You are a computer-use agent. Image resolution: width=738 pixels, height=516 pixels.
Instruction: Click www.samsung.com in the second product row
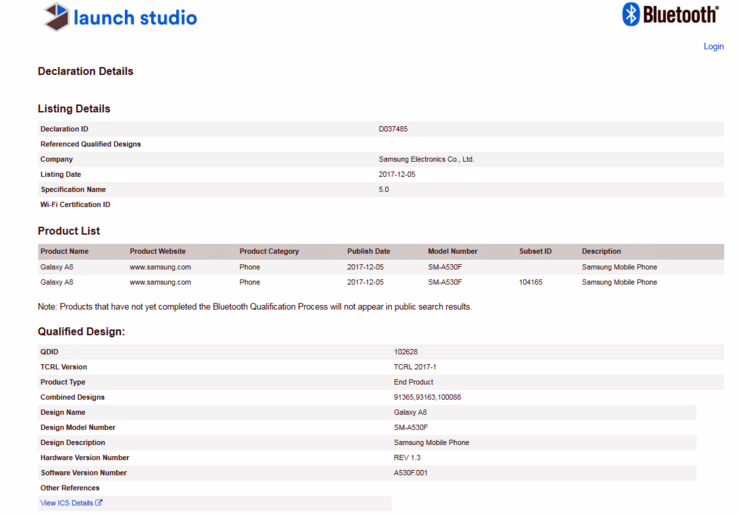(160, 282)
